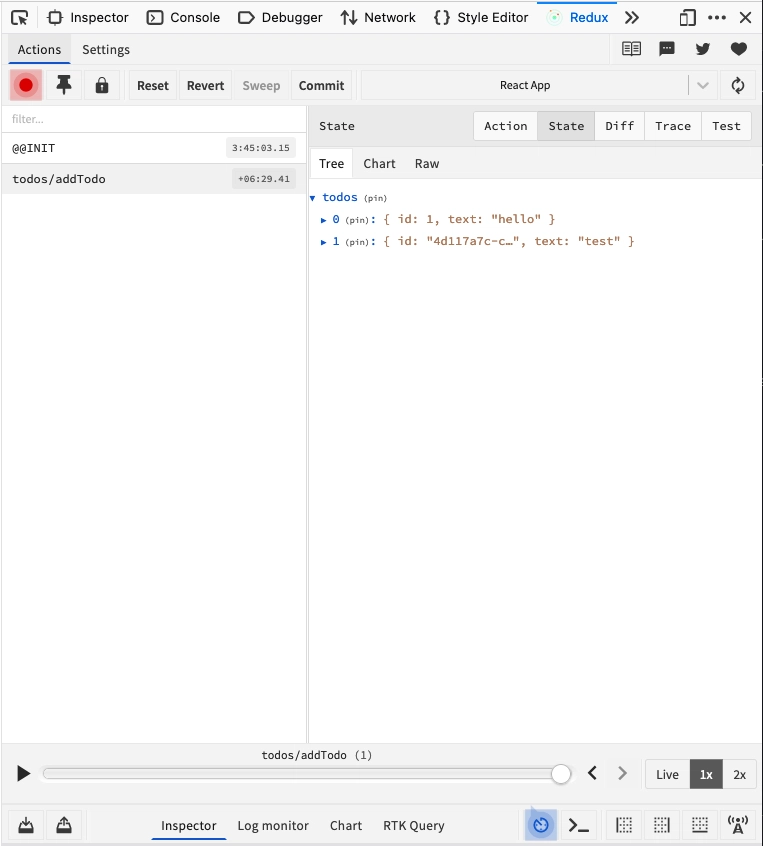Collapse the todos tree node
The image size is (763, 846).
(x=312, y=198)
